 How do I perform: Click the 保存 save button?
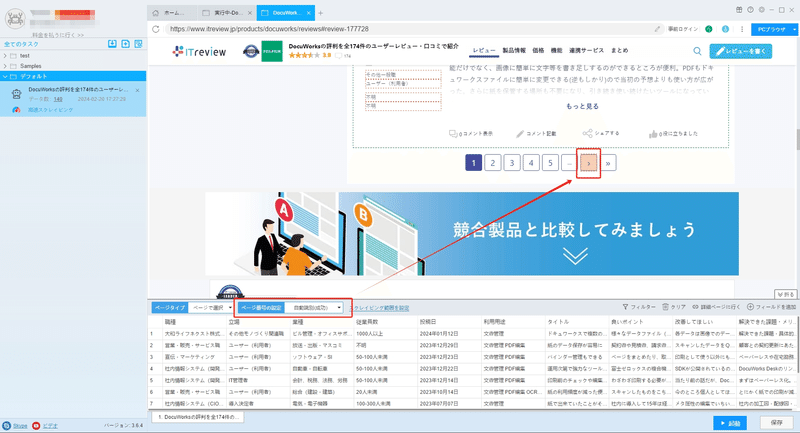click(777, 423)
